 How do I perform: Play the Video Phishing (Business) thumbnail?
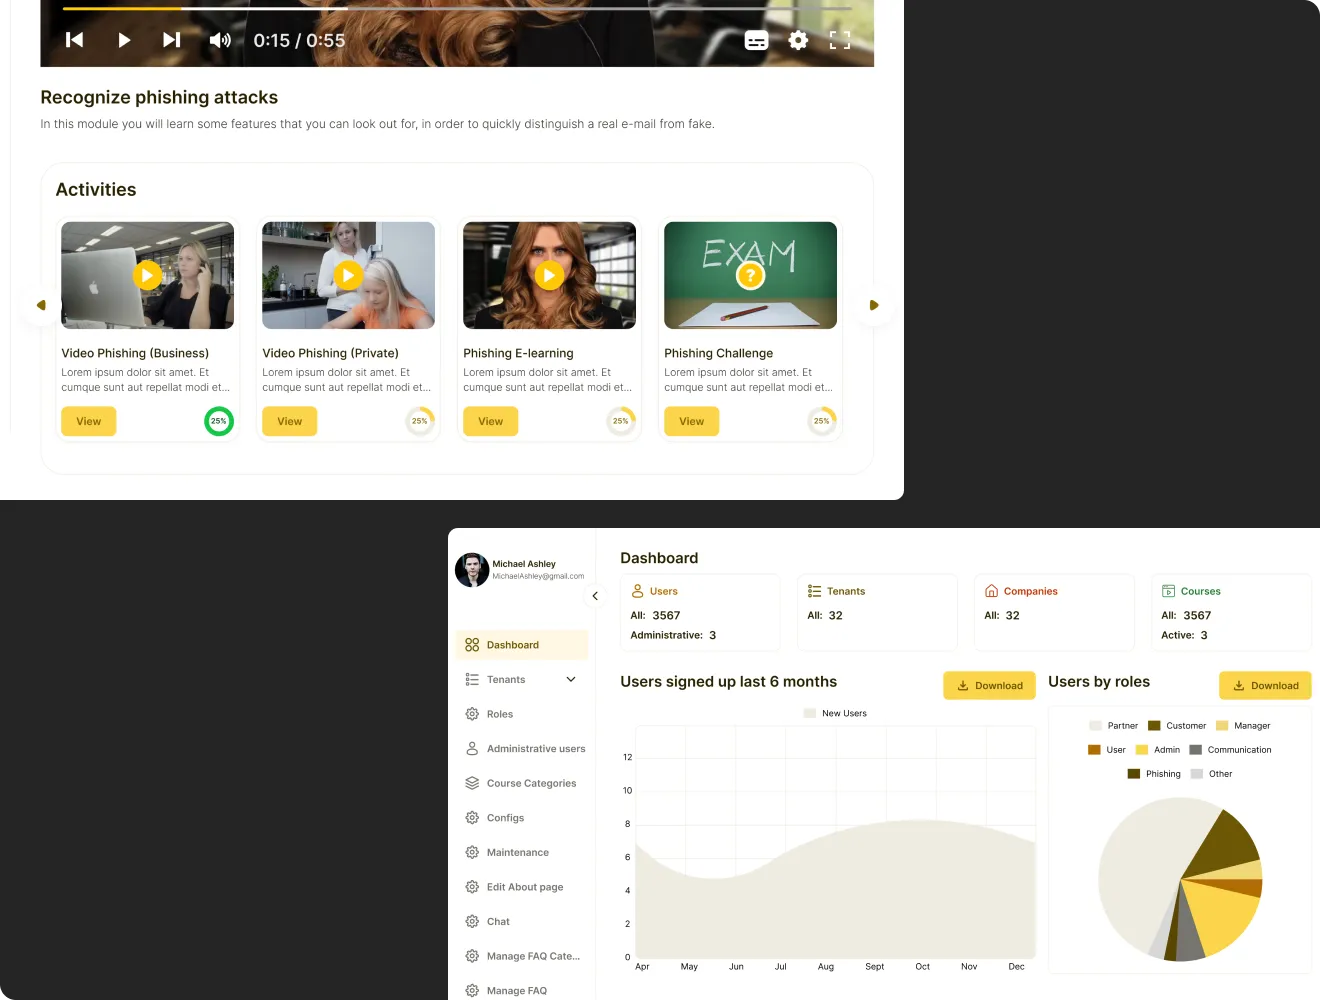pyautogui.click(x=148, y=275)
